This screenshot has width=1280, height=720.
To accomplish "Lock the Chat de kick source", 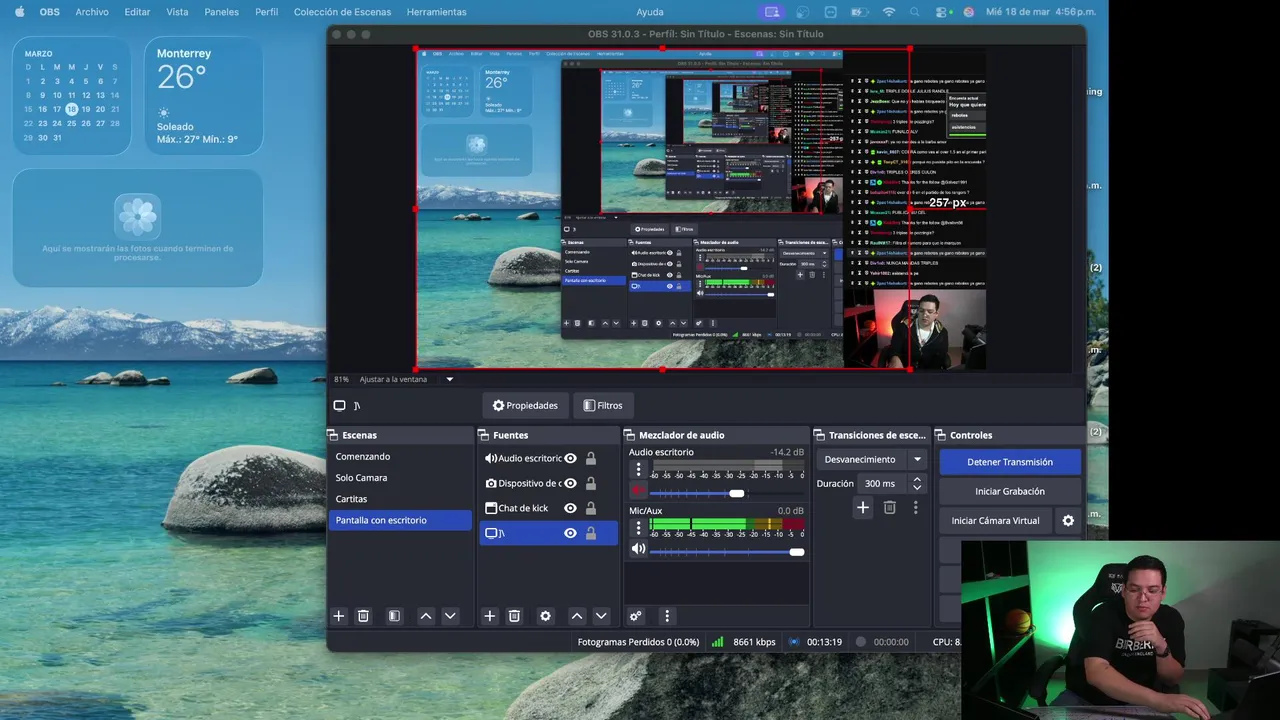I will click(x=591, y=508).
